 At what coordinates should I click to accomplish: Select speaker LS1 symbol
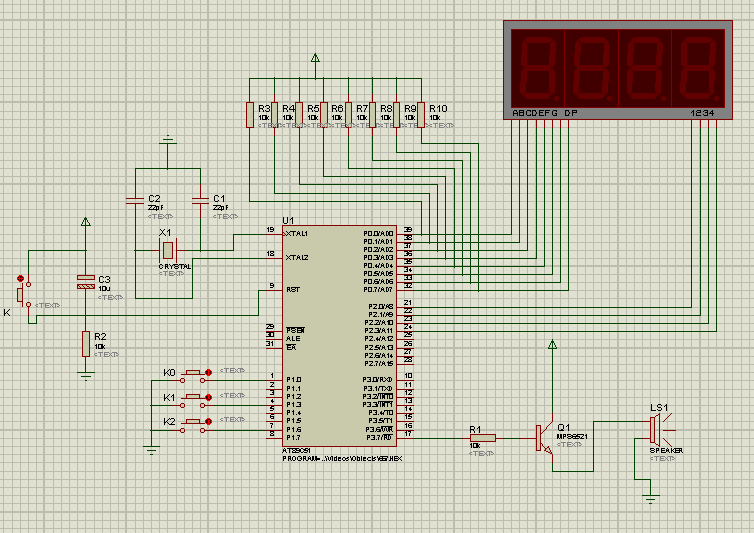(x=661, y=430)
